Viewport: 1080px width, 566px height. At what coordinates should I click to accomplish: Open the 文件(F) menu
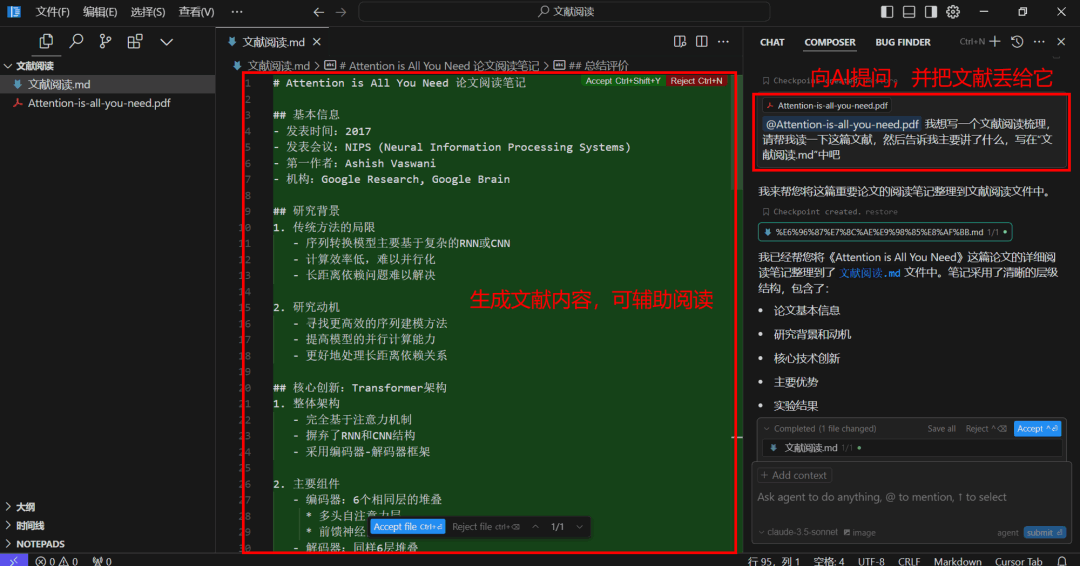pyautogui.click(x=52, y=12)
